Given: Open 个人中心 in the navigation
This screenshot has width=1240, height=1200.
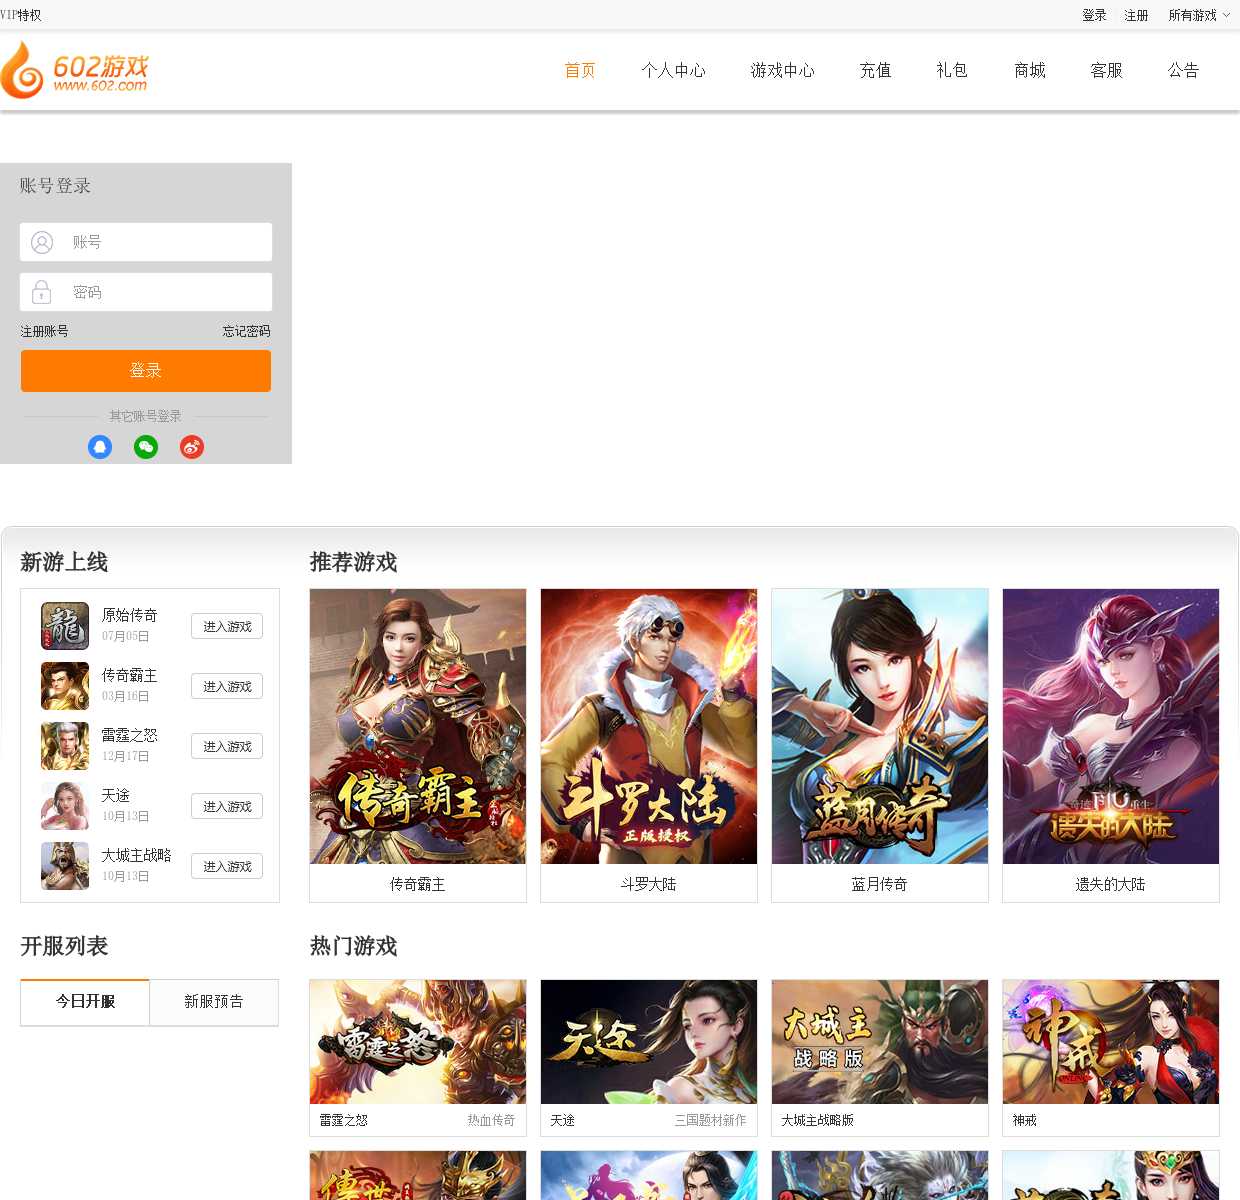Looking at the screenshot, I should coord(673,70).
